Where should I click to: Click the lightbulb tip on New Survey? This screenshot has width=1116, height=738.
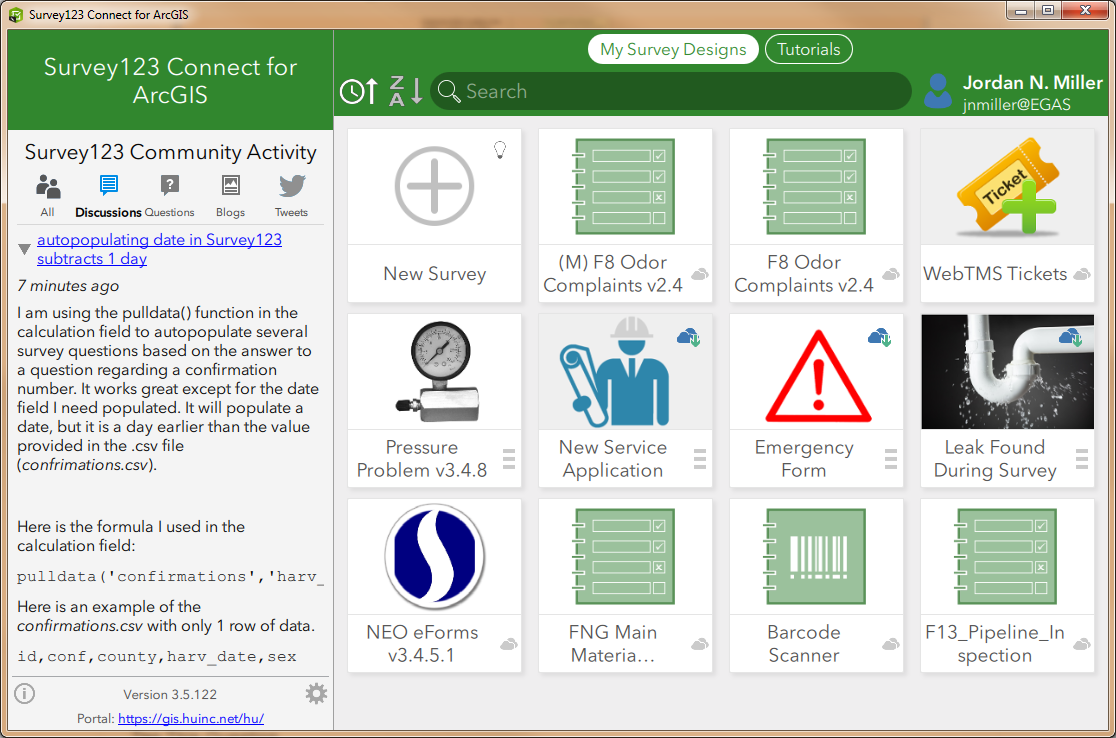point(500,149)
